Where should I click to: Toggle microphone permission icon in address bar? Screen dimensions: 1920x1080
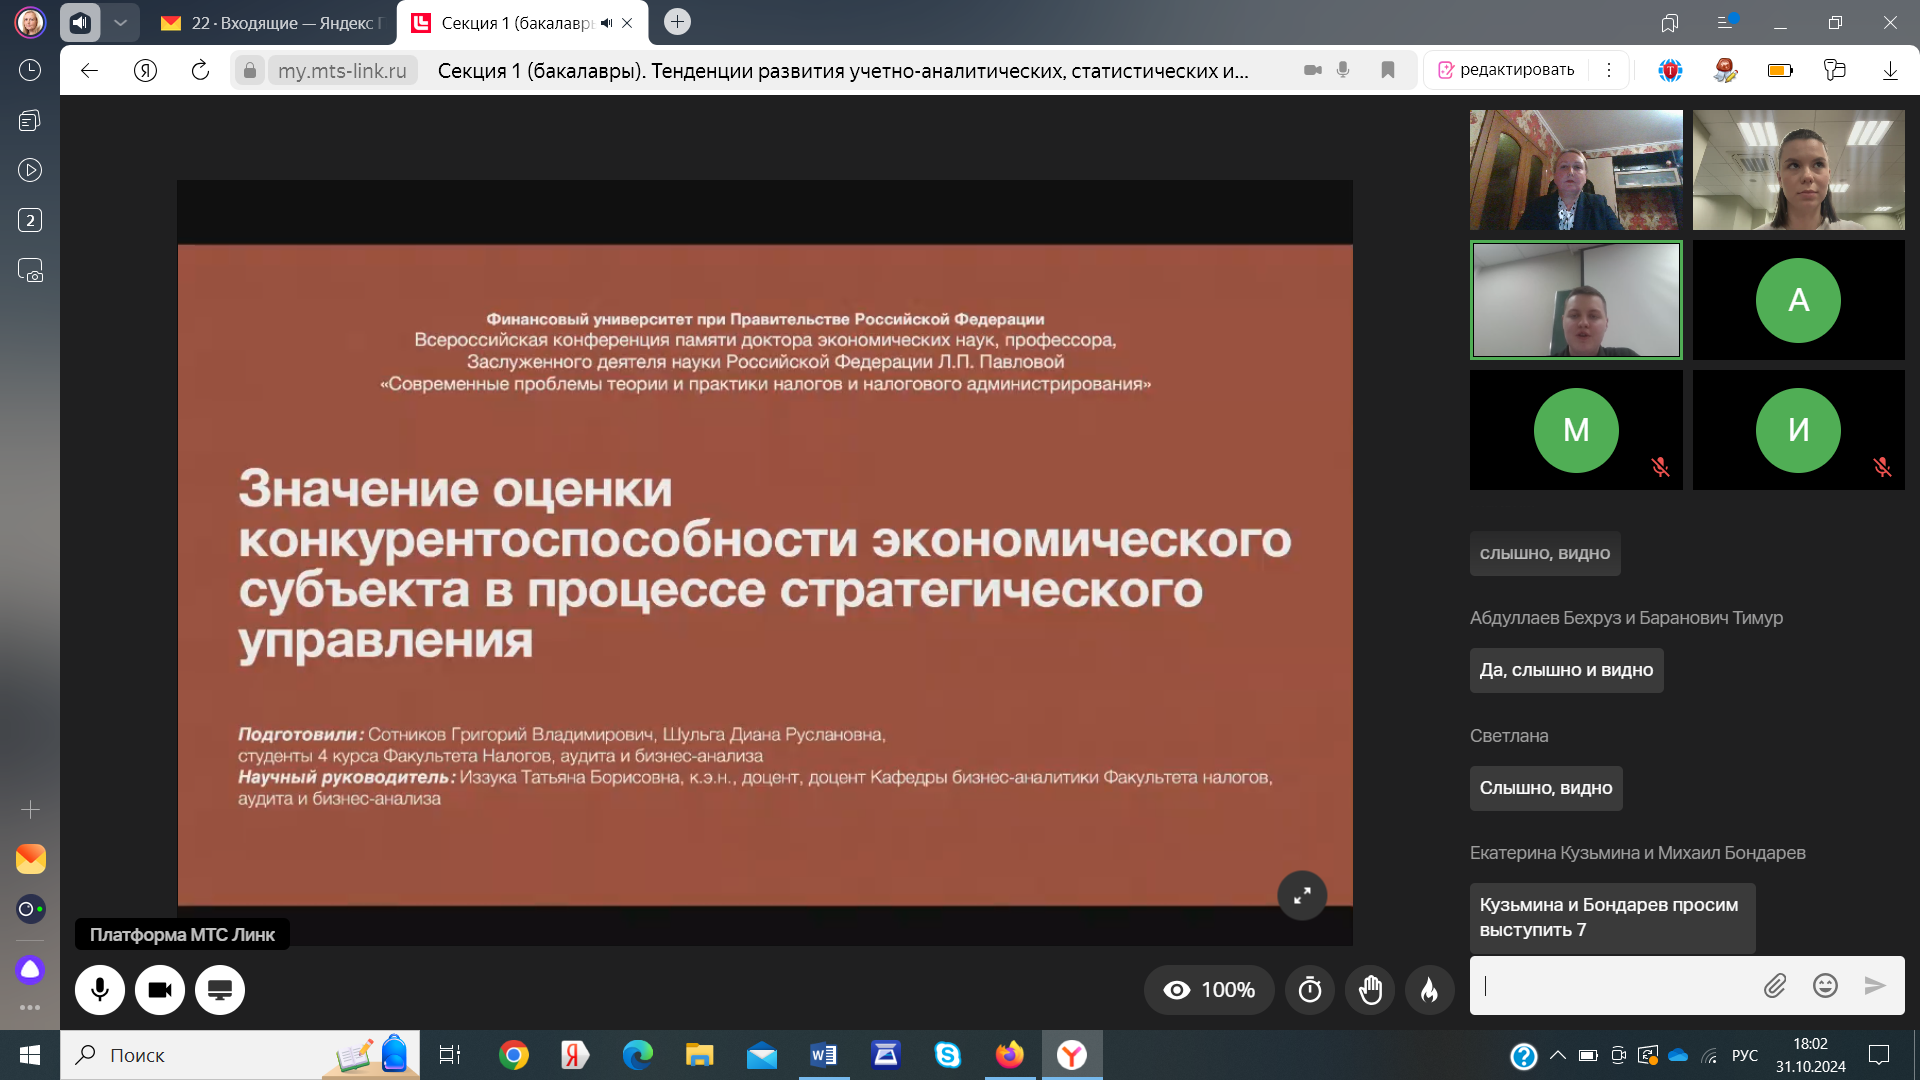(x=1343, y=70)
